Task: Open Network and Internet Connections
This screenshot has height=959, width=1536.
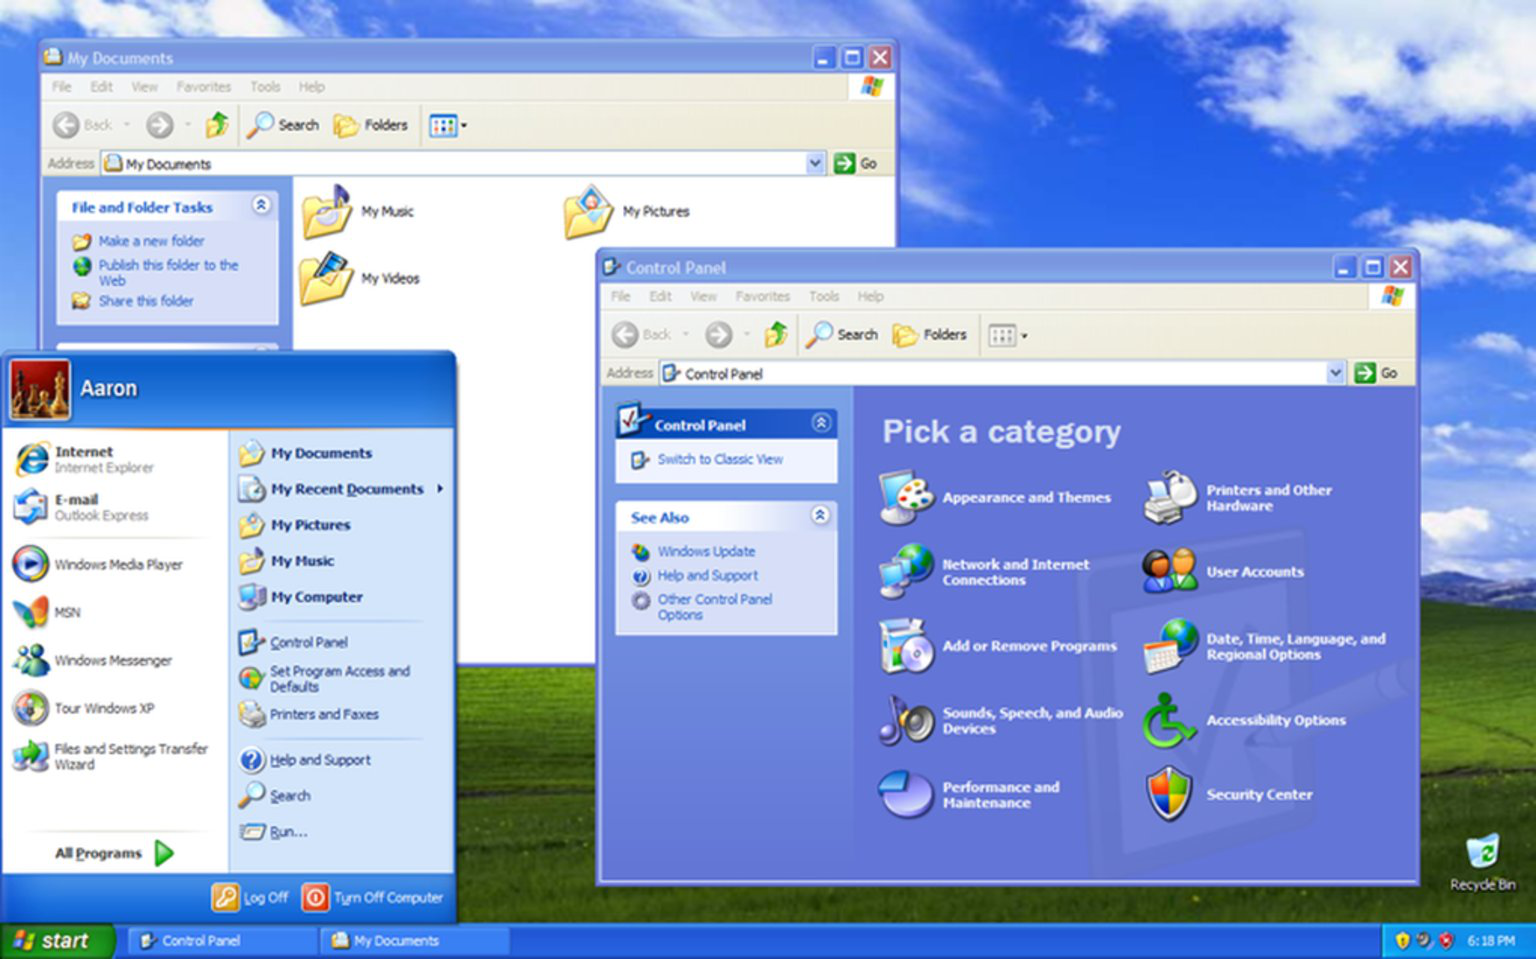Action: point(1015,571)
